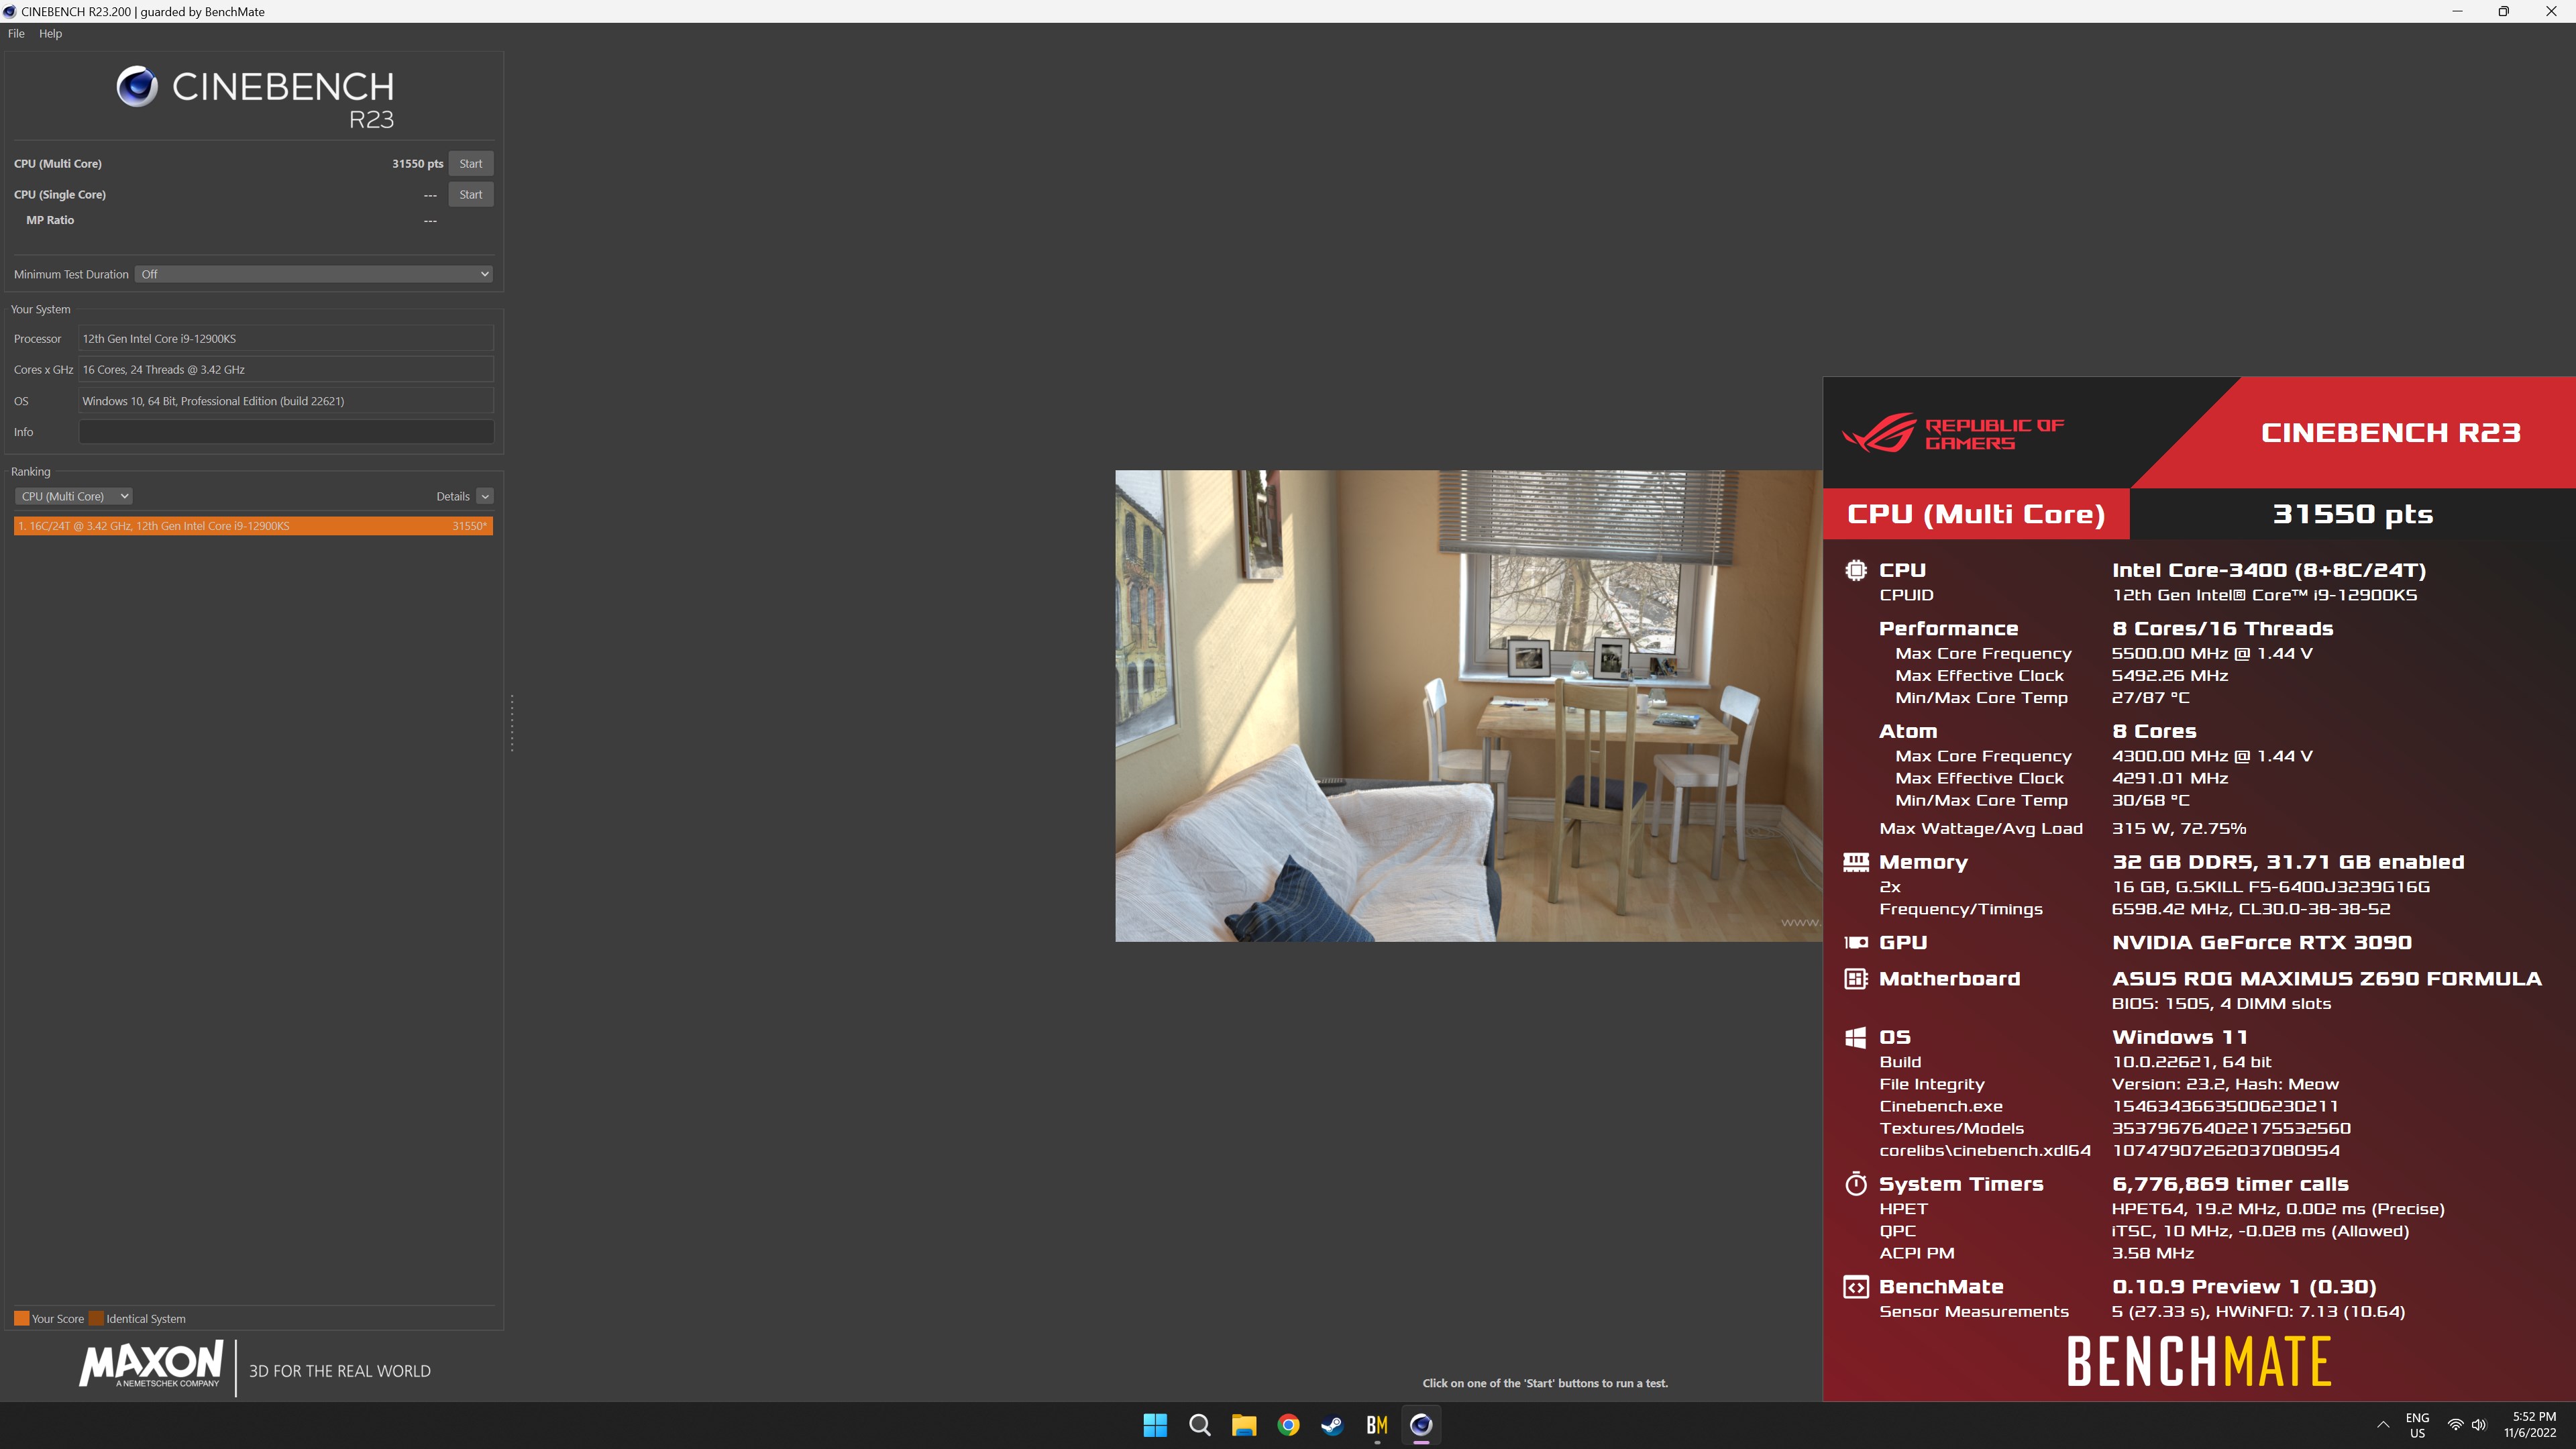Focus the empty Info text field
Viewport: 2576px width, 1449px height.
[x=286, y=431]
